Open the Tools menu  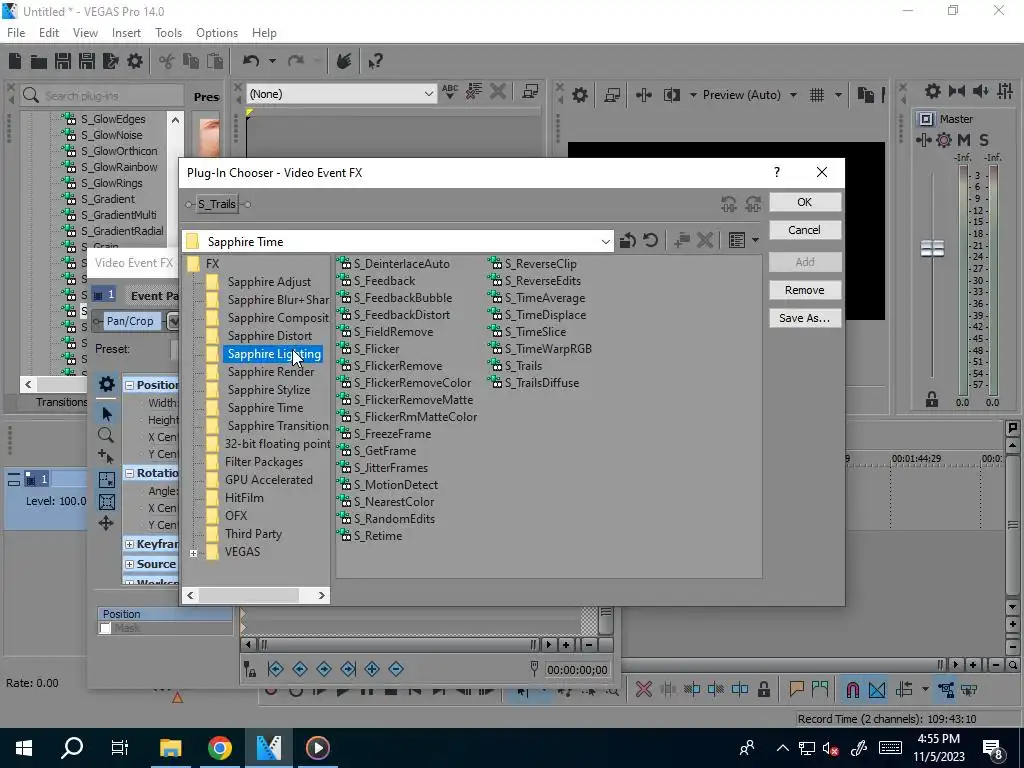168,33
